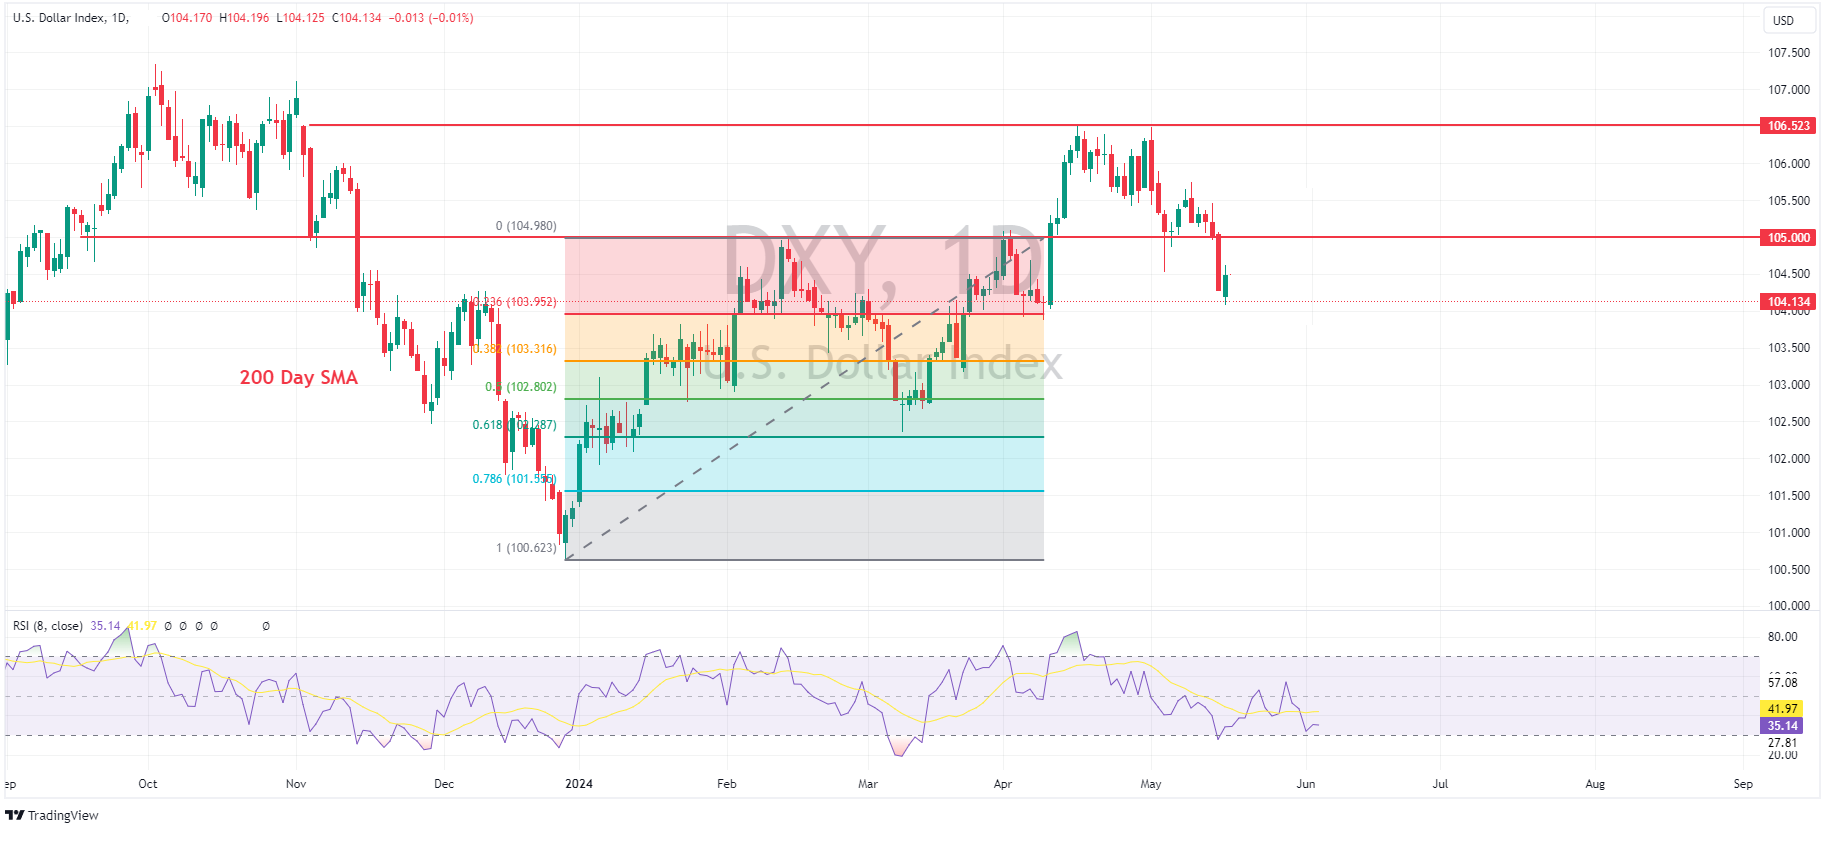Click the RSI (8, close) indicator legend

(x=47, y=626)
